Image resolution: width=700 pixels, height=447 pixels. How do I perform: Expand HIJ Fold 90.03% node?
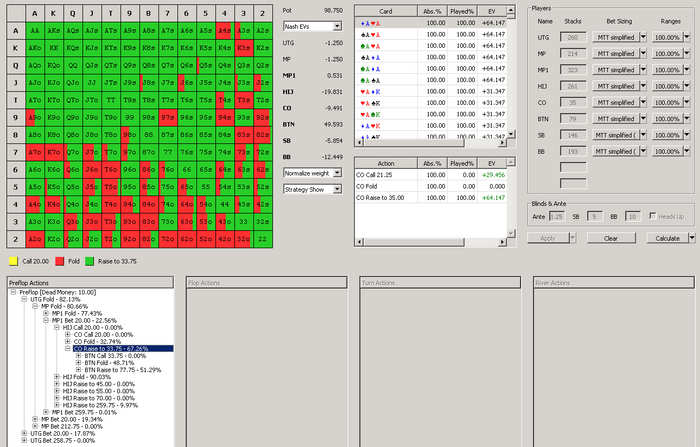[57, 377]
